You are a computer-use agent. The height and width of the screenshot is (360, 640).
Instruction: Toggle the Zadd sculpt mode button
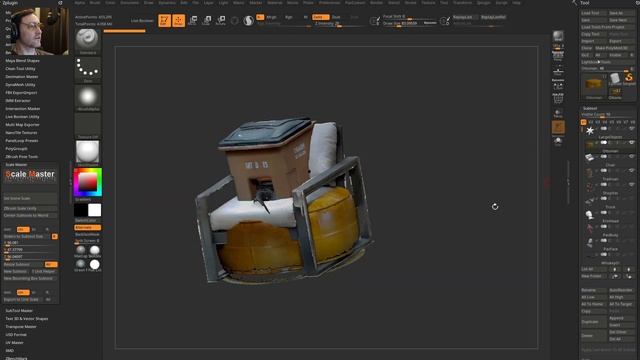[320, 17]
